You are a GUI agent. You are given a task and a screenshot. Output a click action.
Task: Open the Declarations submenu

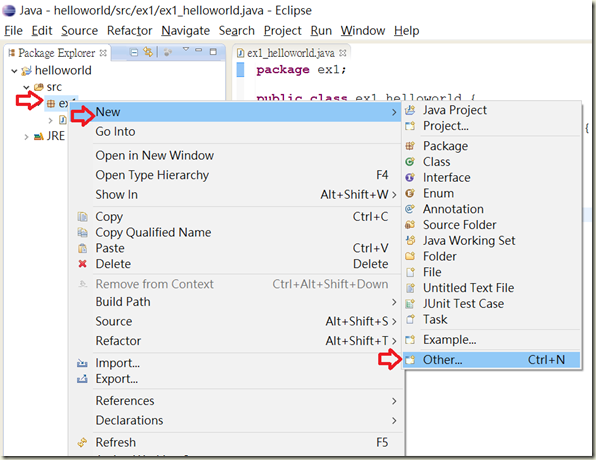coord(236,420)
